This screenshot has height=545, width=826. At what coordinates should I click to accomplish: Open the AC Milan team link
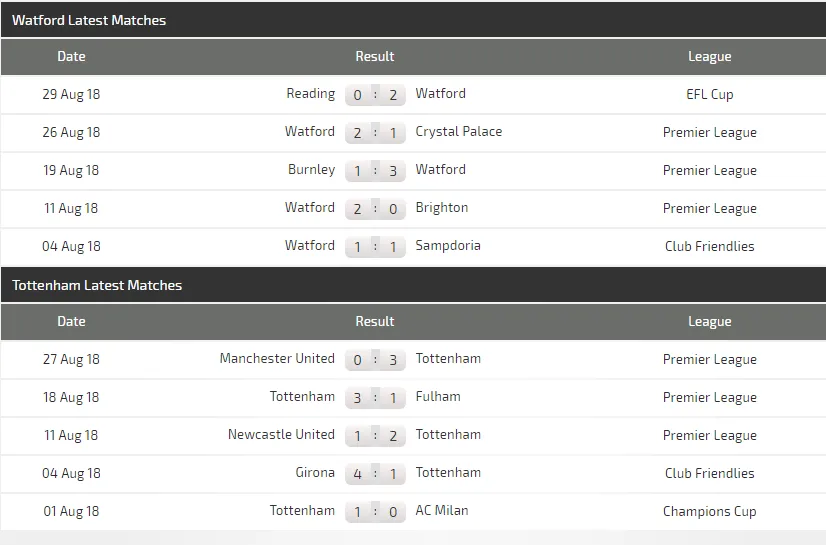click(442, 511)
